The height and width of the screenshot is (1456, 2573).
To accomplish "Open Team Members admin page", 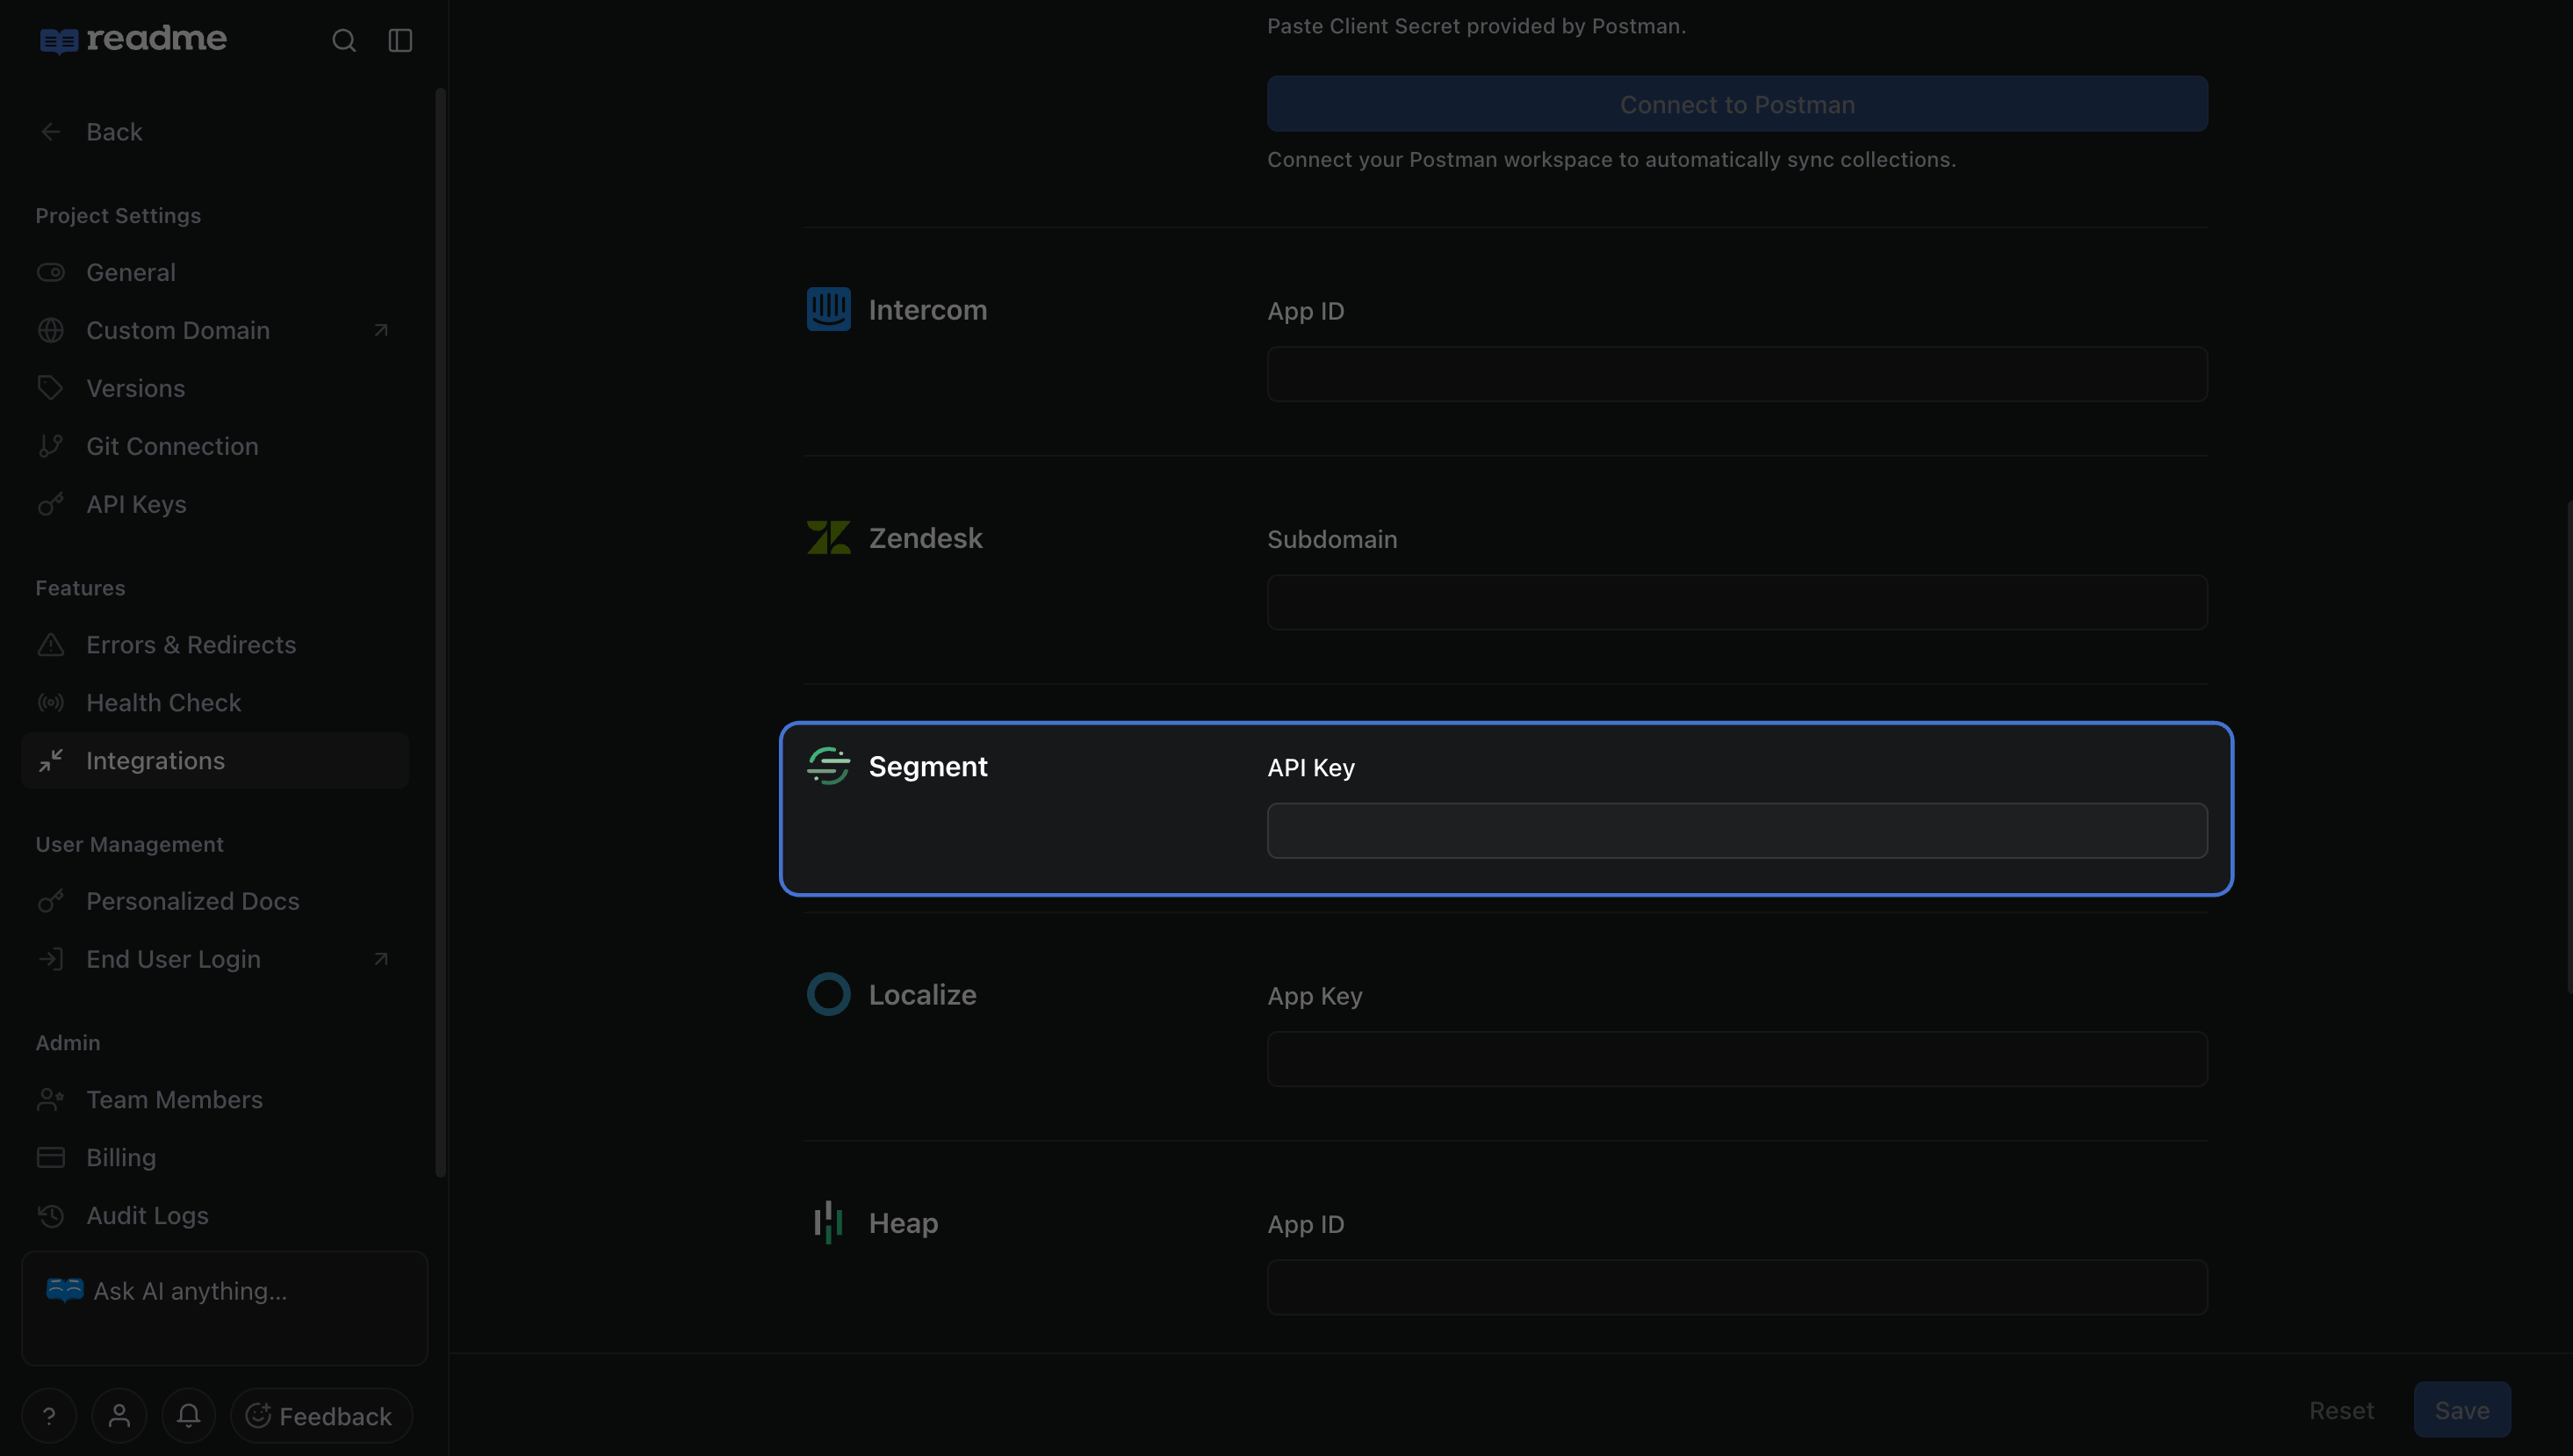I will click(215, 1100).
